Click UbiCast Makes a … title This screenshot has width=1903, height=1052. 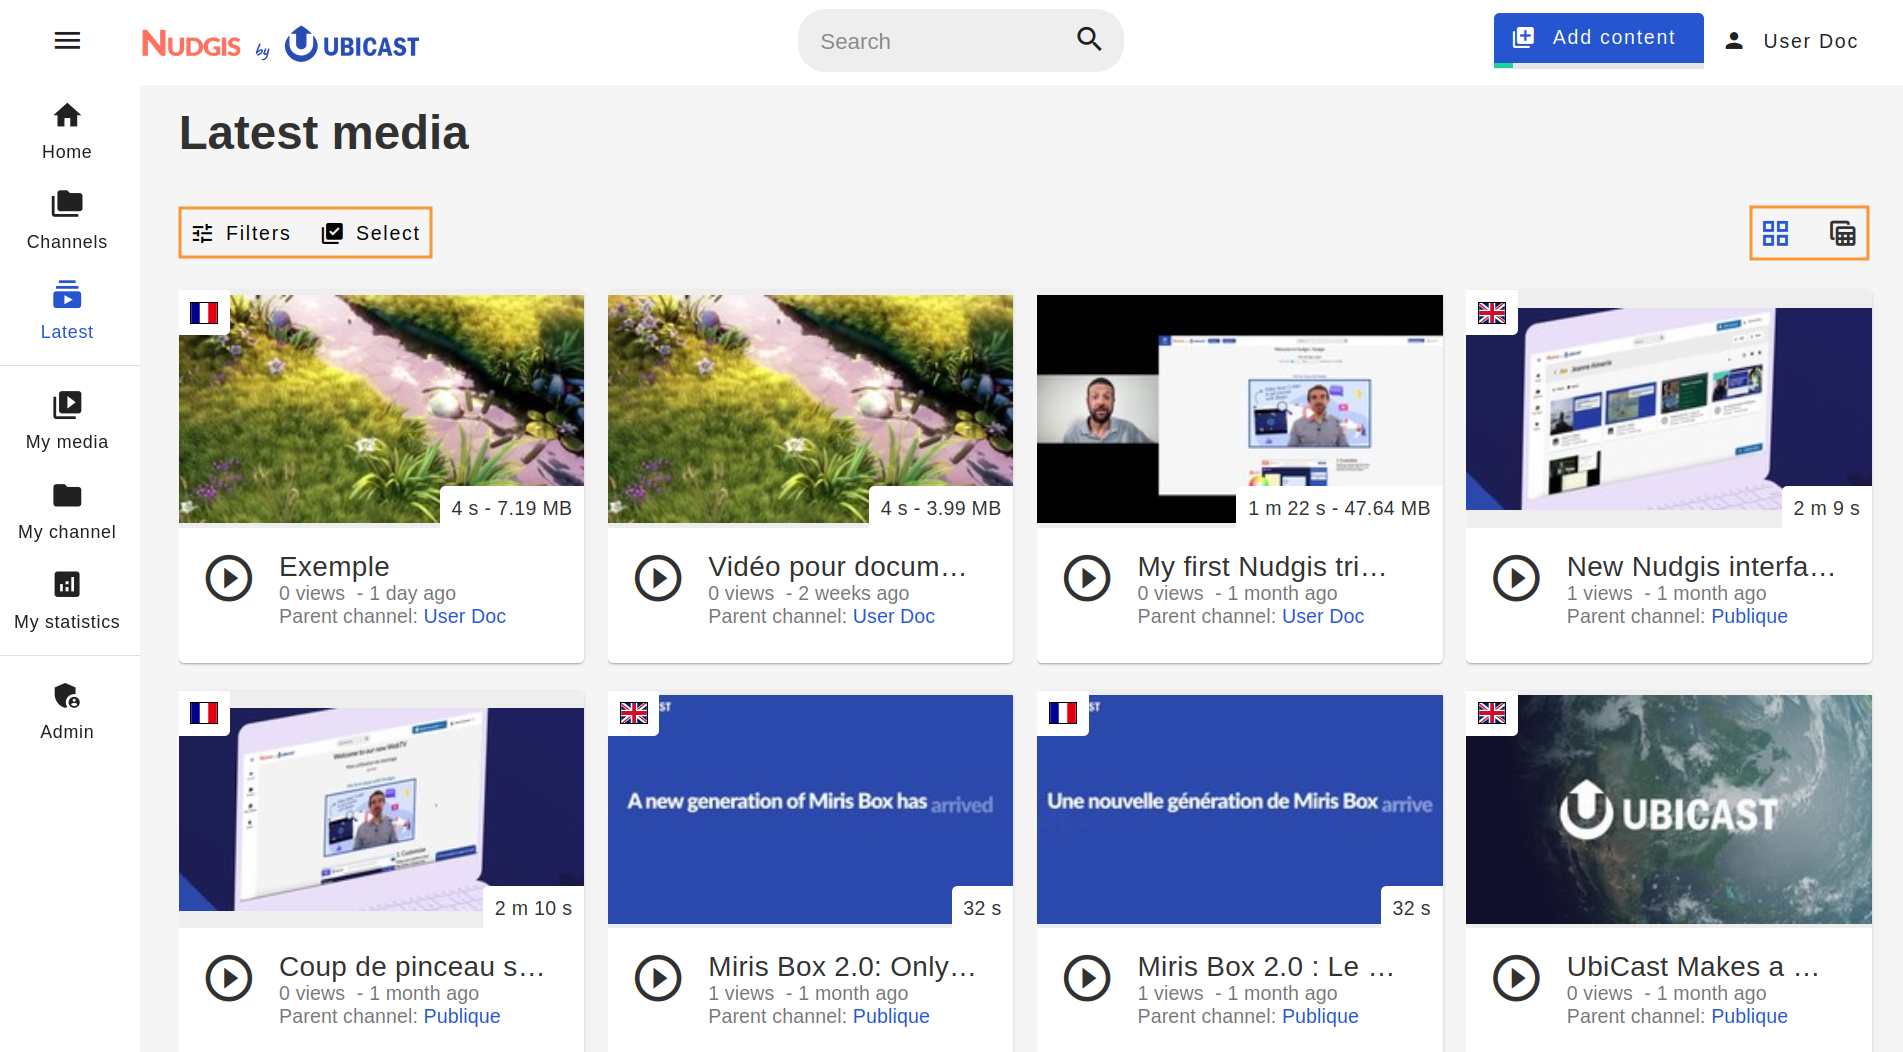pyautogui.click(x=1693, y=967)
